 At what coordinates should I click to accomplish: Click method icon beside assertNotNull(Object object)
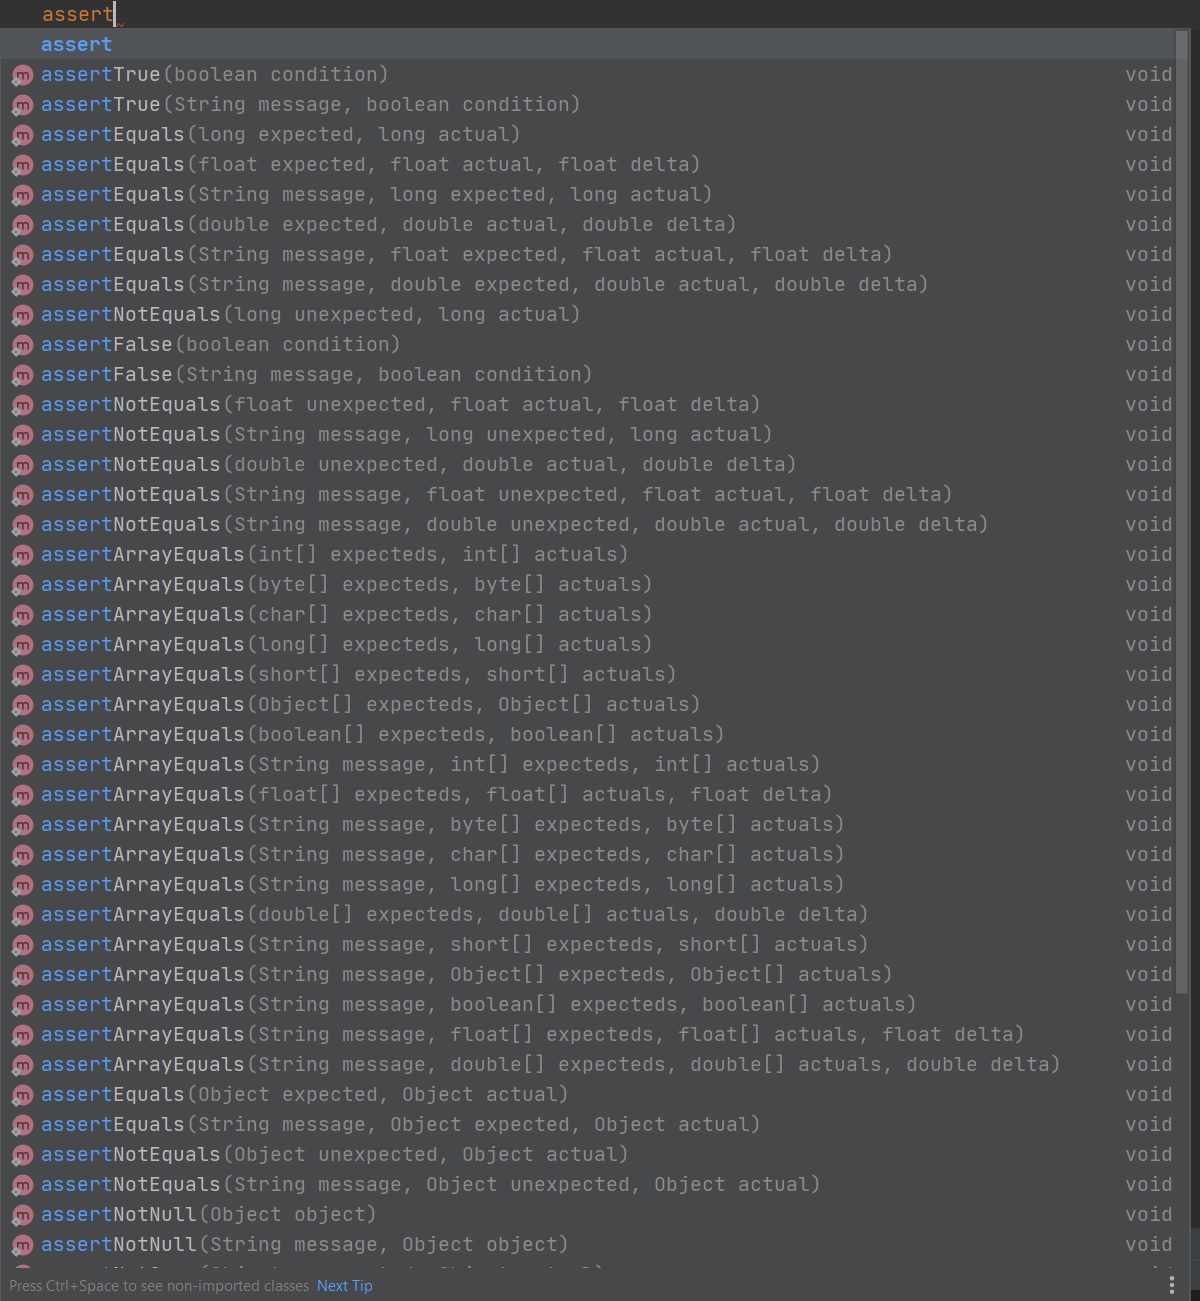(x=22, y=1215)
